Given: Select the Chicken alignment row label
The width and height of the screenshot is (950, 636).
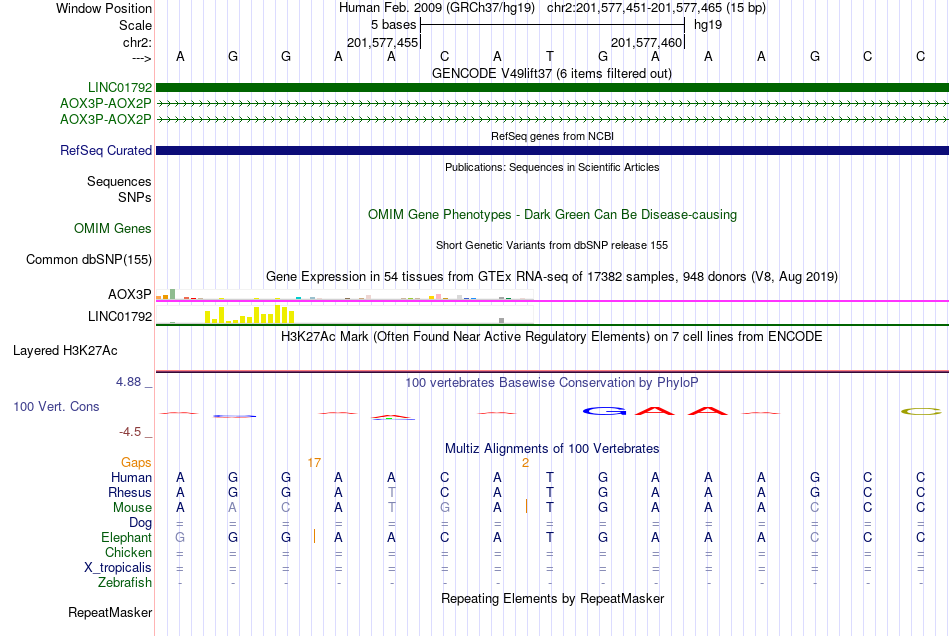Looking at the screenshot, I should pos(128,552).
